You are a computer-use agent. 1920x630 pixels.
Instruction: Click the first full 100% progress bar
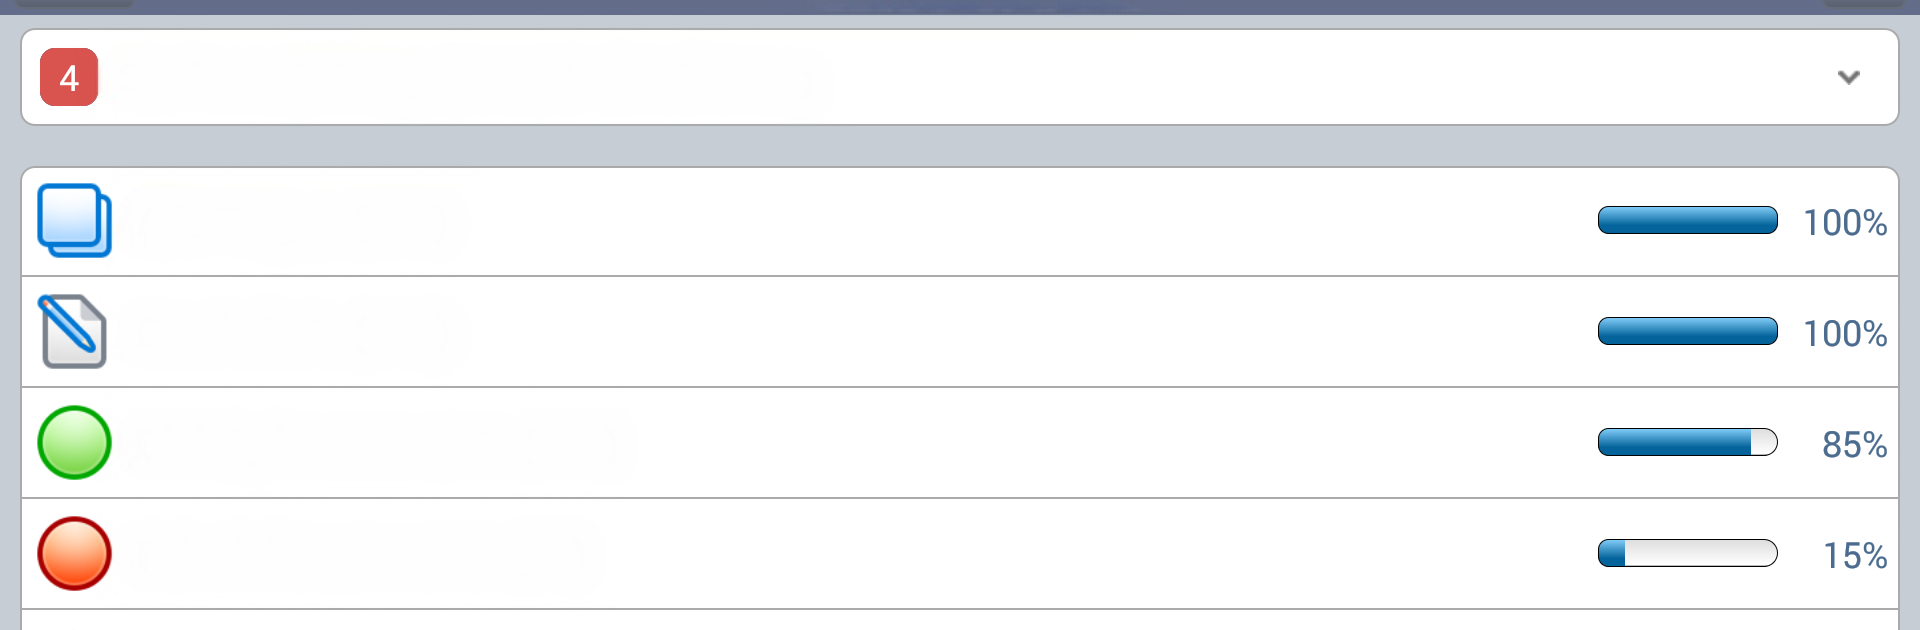[x=1687, y=220]
